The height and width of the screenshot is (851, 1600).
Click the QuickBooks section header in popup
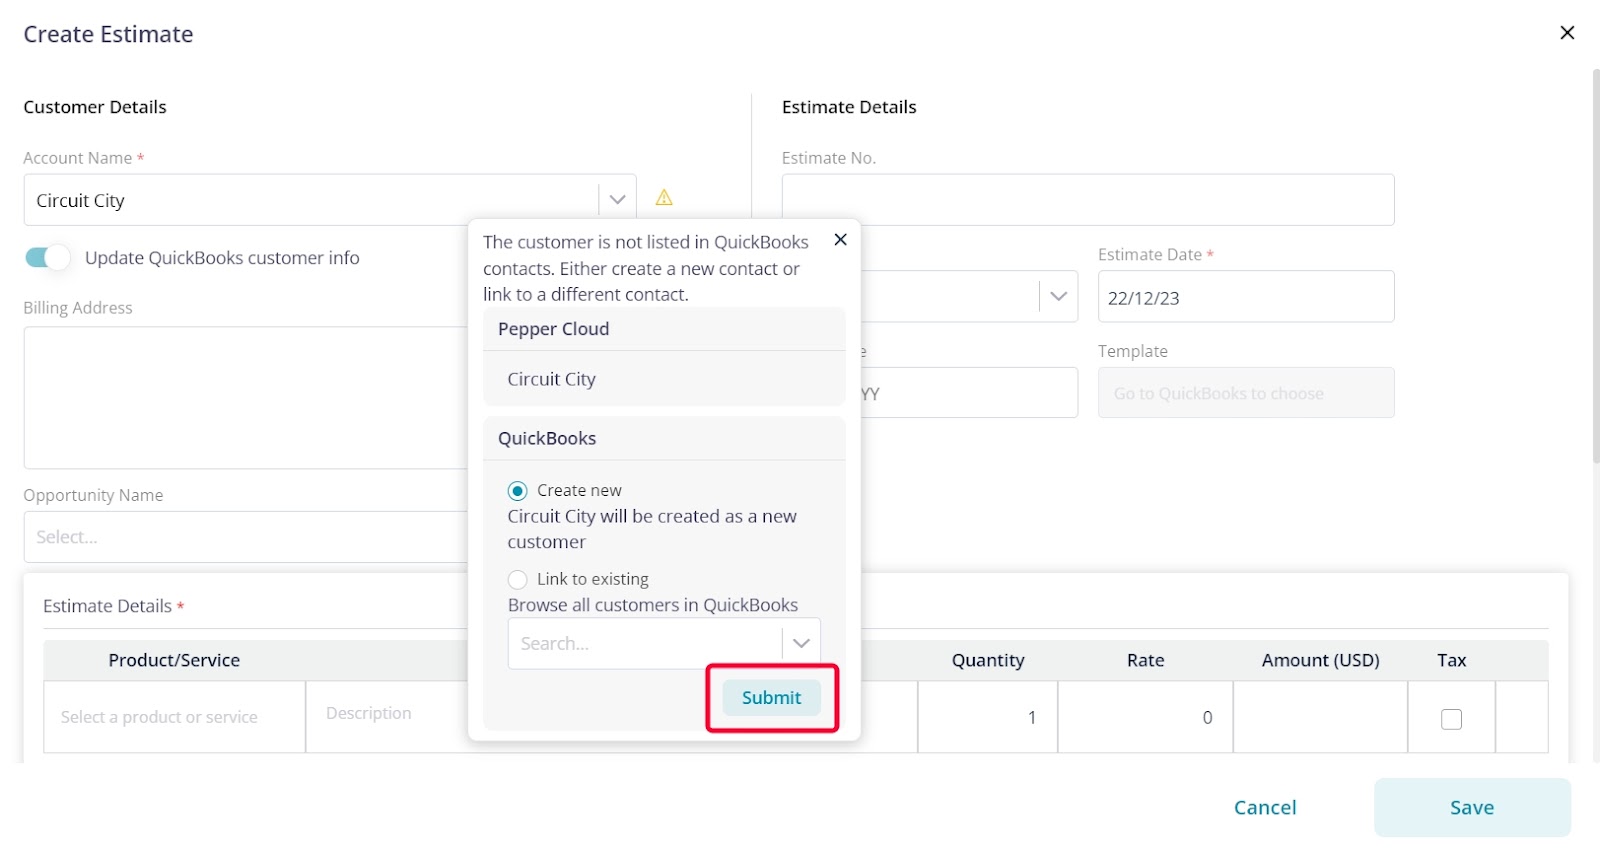(x=664, y=439)
